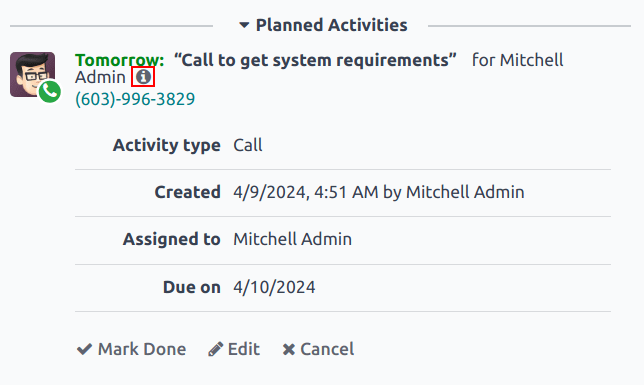Click the Edit pencil icon

[215, 349]
